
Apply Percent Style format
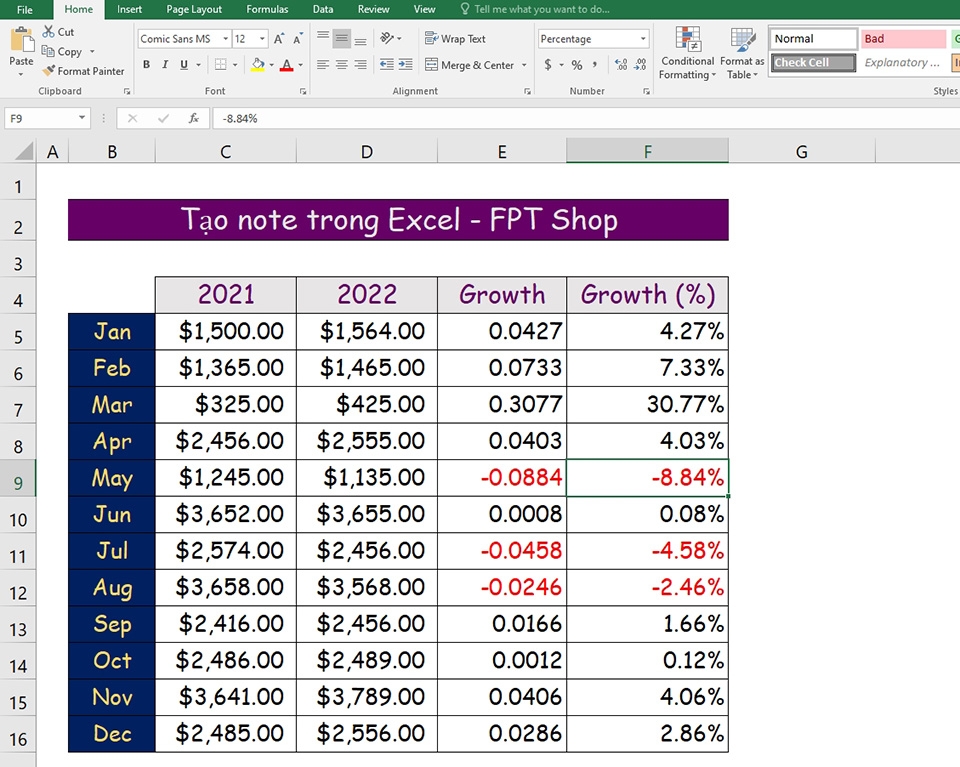click(x=577, y=64)
